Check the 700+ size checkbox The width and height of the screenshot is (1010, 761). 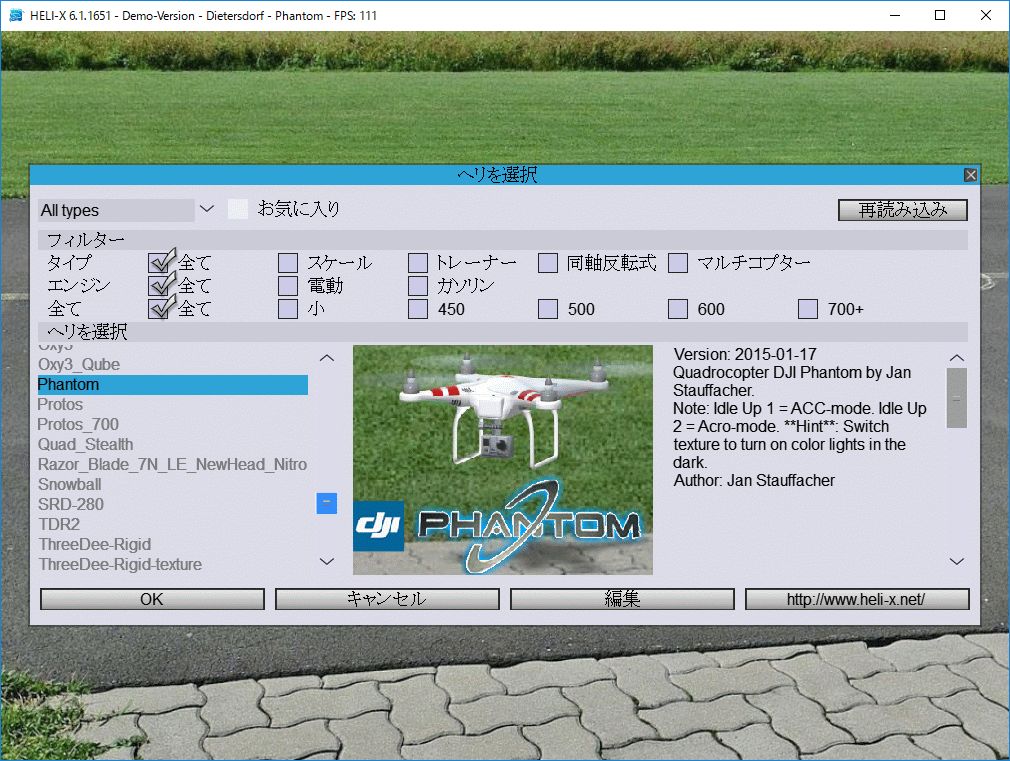[808, 309]
